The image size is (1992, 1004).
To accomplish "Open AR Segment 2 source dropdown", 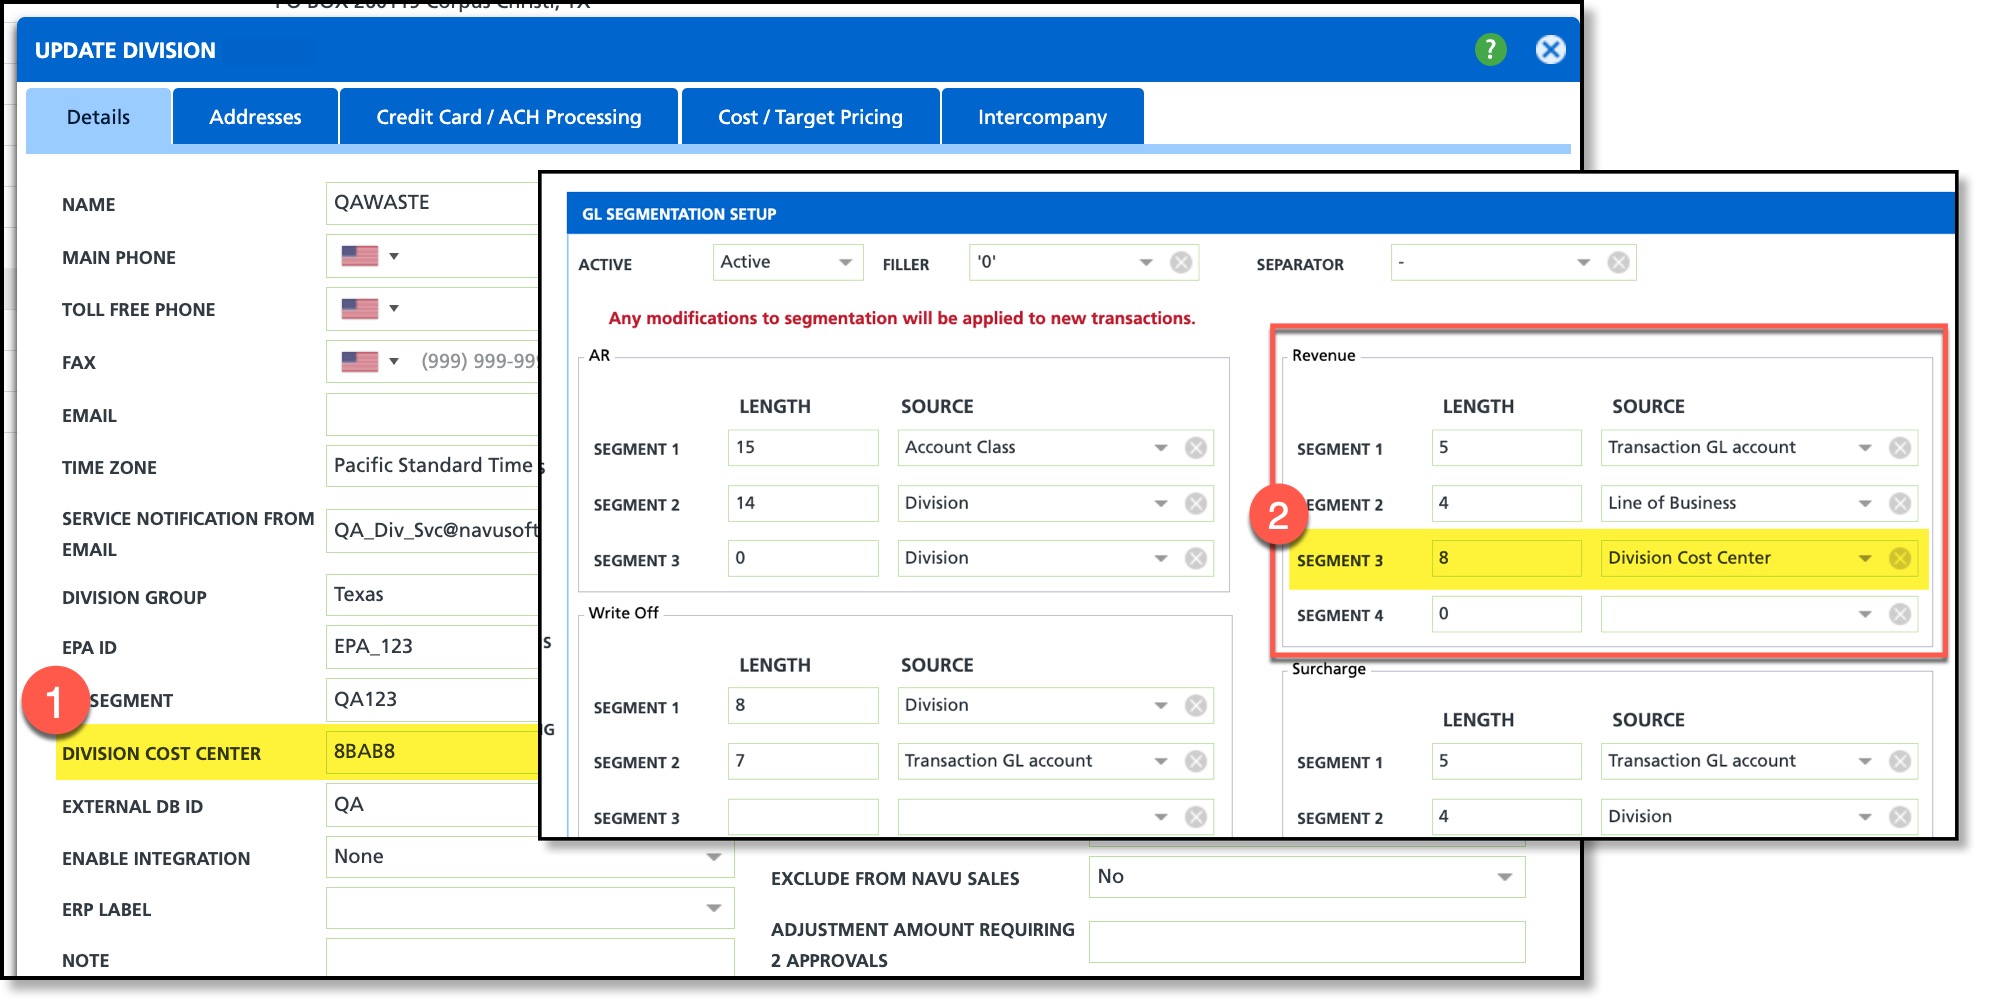I will [1160, 503].
